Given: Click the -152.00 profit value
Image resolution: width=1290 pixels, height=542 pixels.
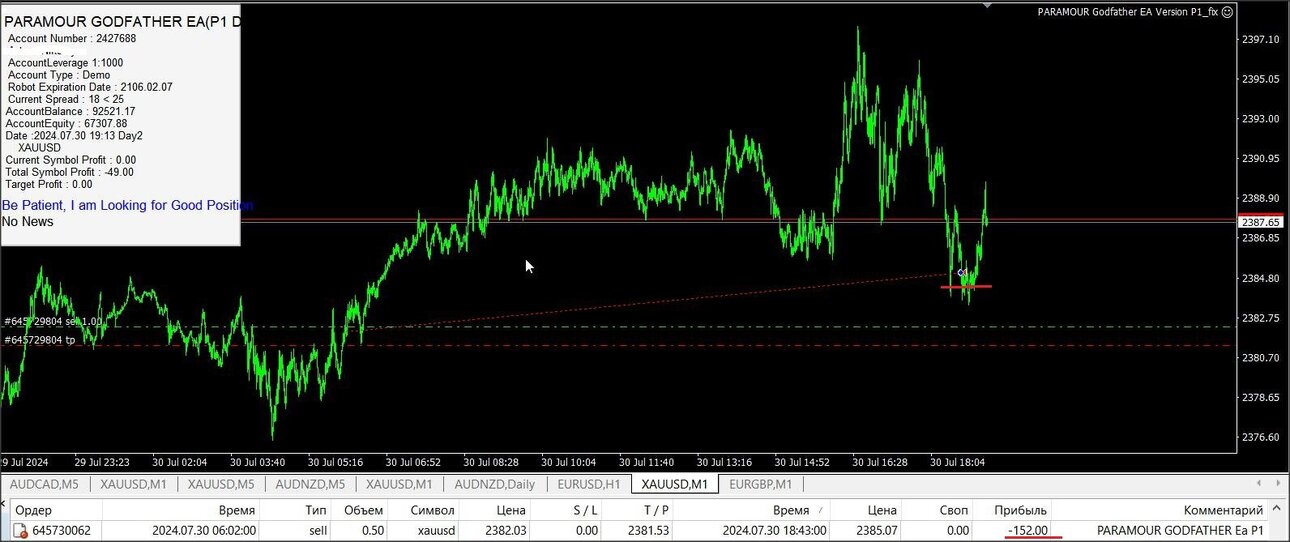Looking at the screenshot, I should coord(1027,531).
